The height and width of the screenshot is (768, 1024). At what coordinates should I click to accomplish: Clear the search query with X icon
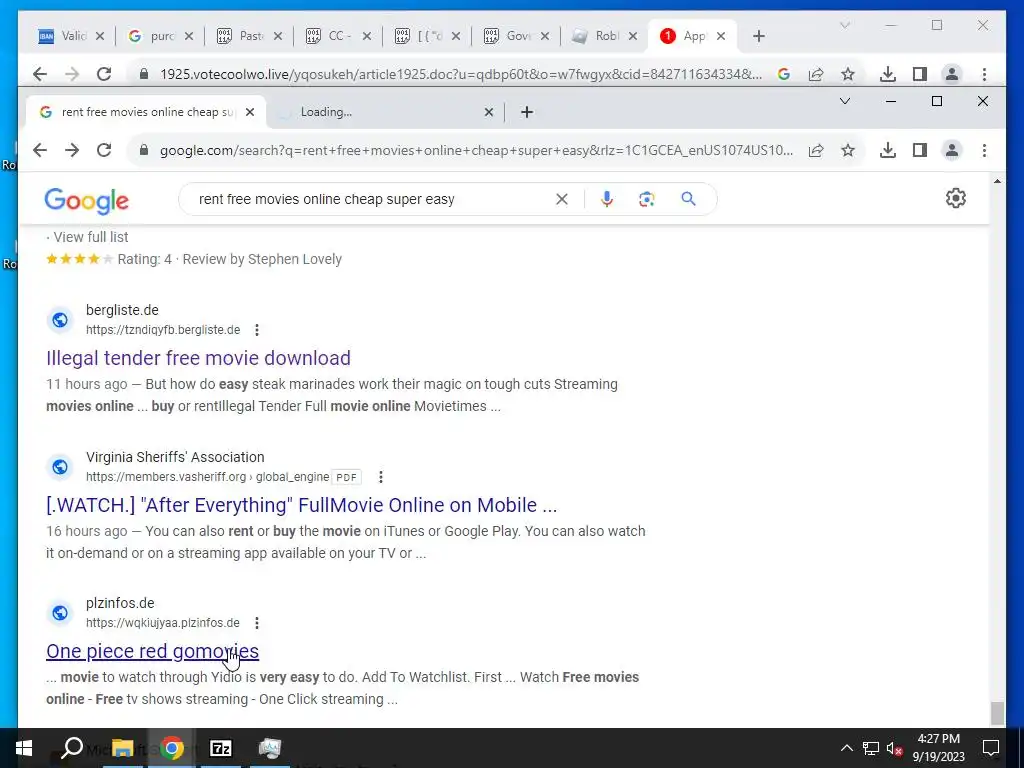(x=562, y=199)
